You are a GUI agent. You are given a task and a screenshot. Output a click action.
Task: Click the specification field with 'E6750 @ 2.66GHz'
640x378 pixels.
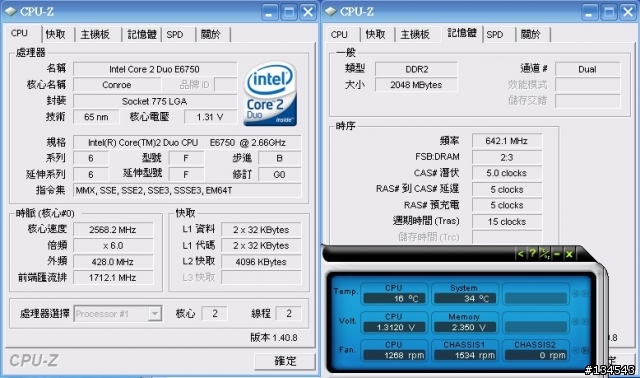coord(187,142)
